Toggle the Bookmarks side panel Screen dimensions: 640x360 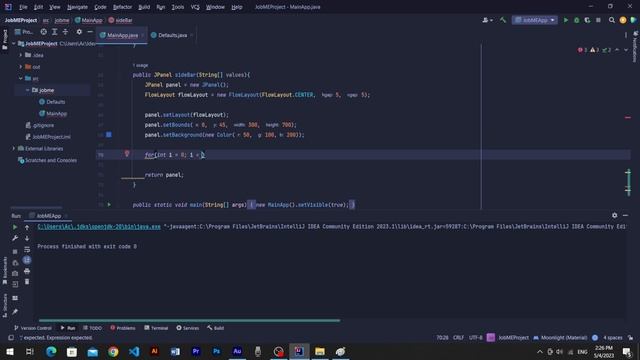(4, 271)
